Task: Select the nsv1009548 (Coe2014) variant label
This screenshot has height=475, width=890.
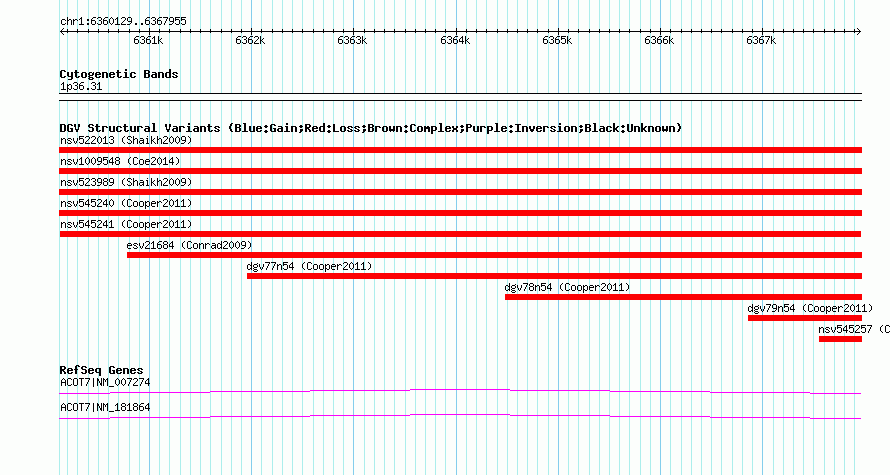Action: 120,161
